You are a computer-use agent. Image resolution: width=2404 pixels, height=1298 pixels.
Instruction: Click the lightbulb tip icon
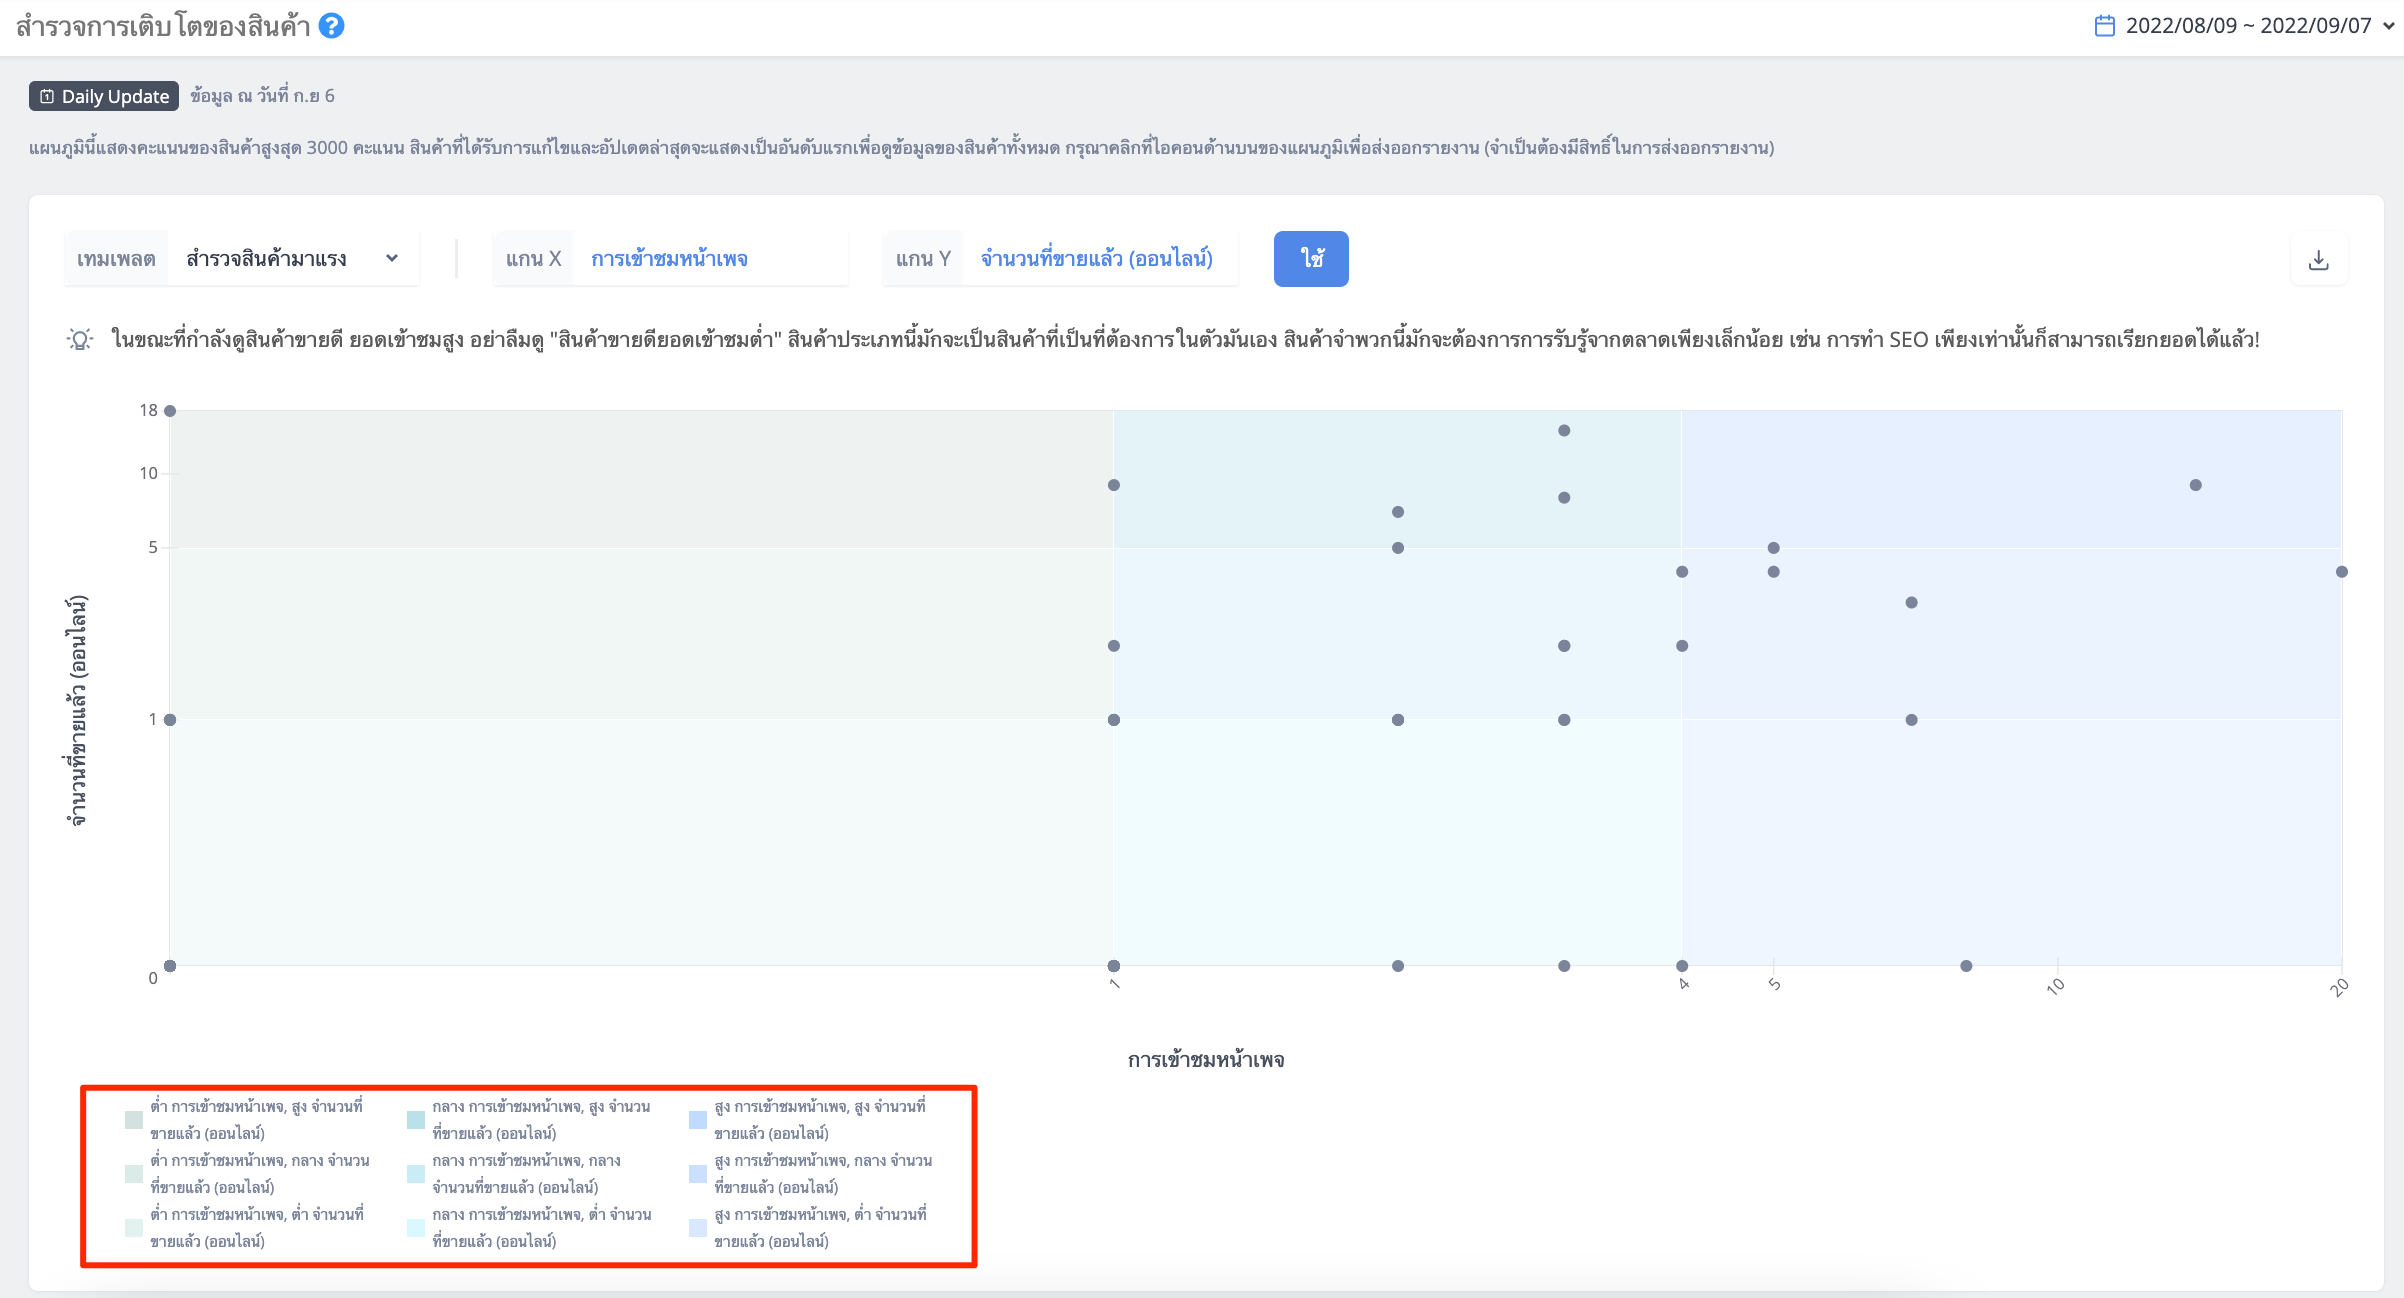[x=80, y=340]
